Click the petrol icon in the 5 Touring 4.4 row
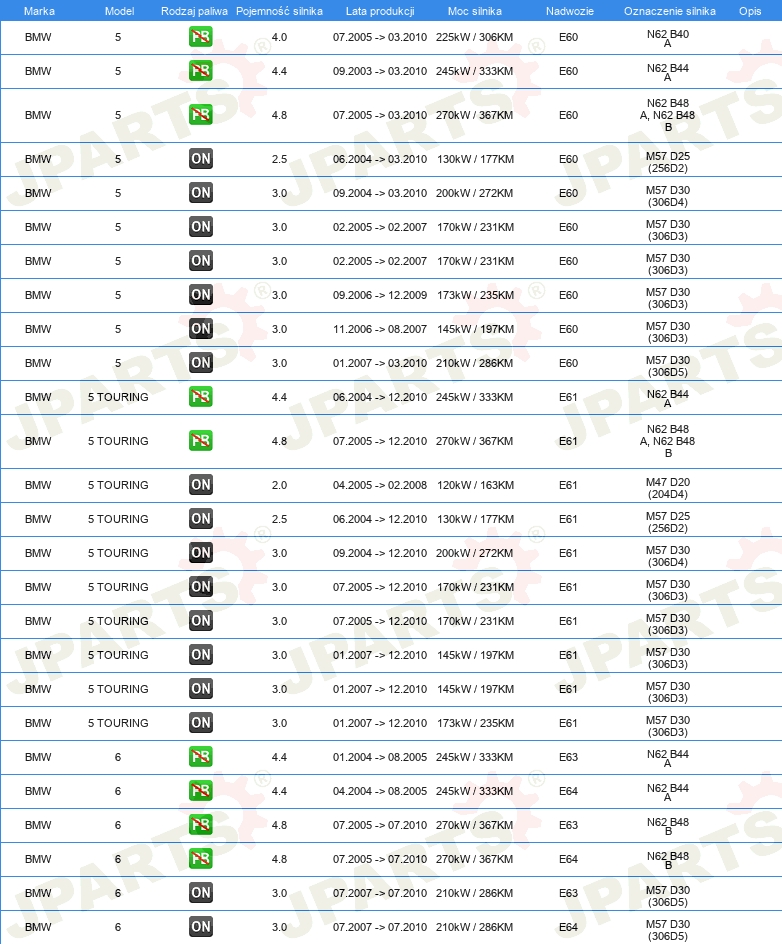Image resolution: width=782 pixels, height=944 pixels. 200,397
